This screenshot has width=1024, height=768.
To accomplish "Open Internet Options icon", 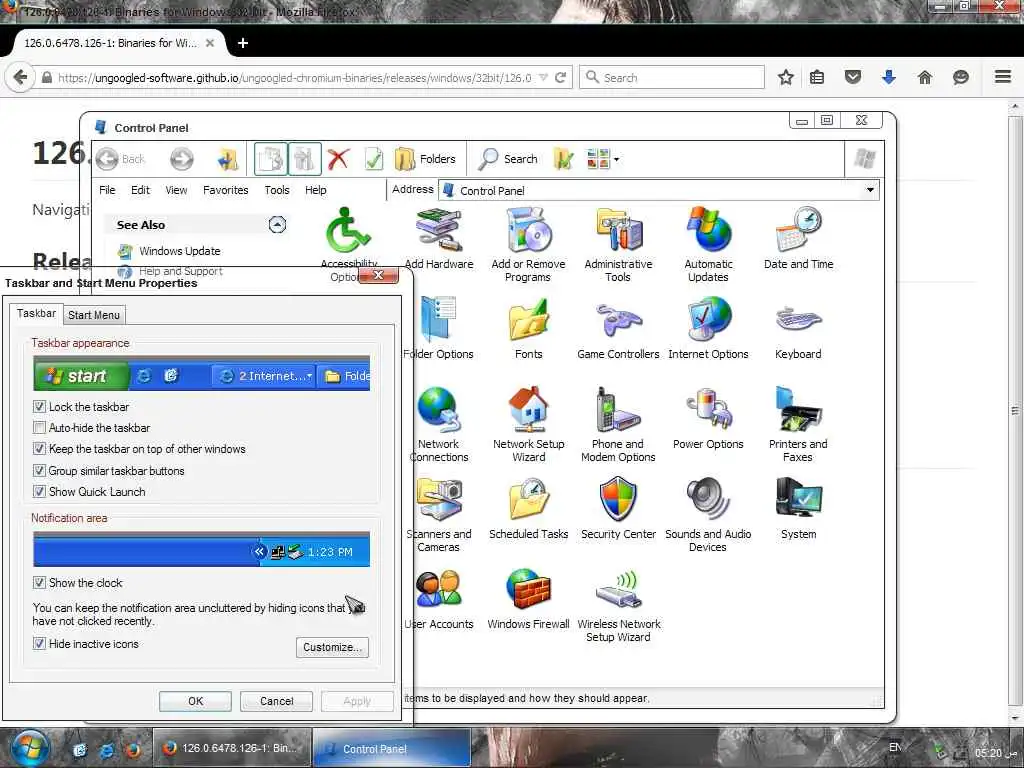I will coord(709,328).
